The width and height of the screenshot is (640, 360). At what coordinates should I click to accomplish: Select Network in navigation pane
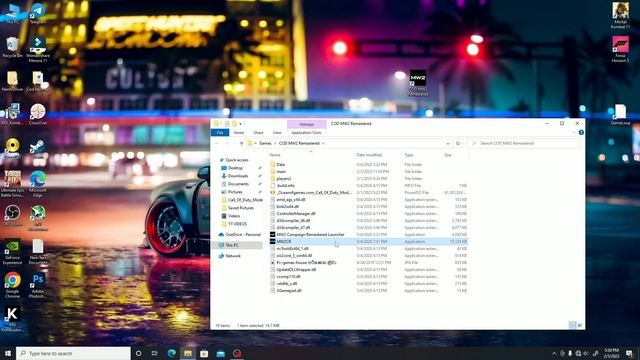pyautogui.click(x=233, y=256)
